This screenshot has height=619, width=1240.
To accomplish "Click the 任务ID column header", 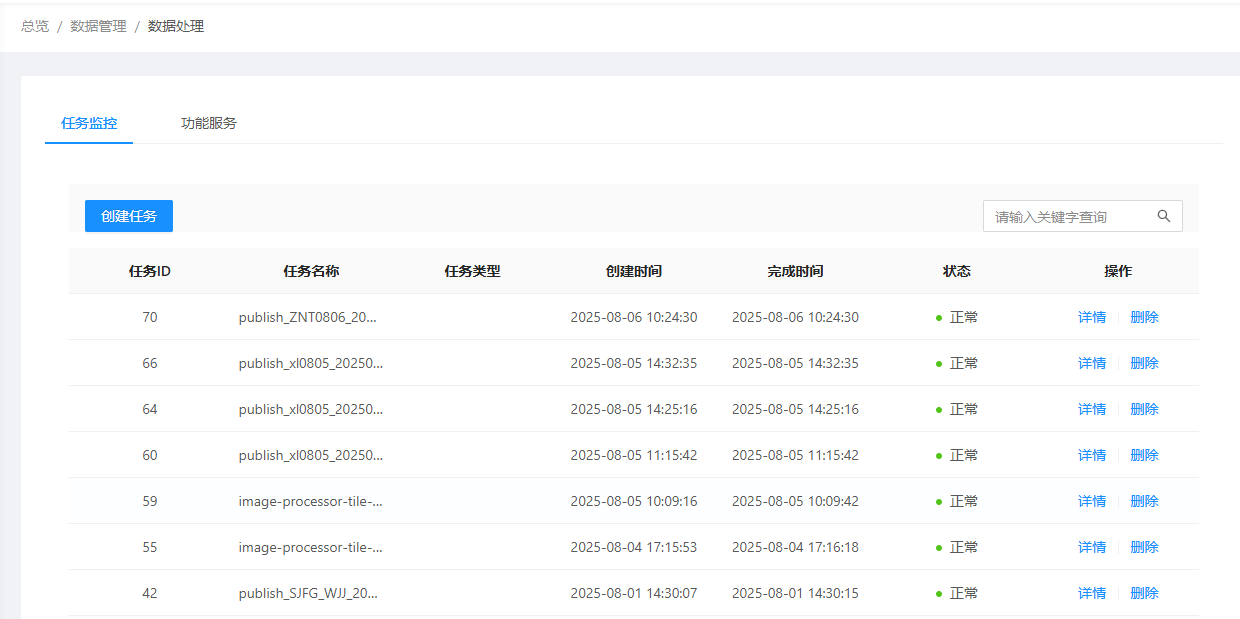I will pos(150,271).
